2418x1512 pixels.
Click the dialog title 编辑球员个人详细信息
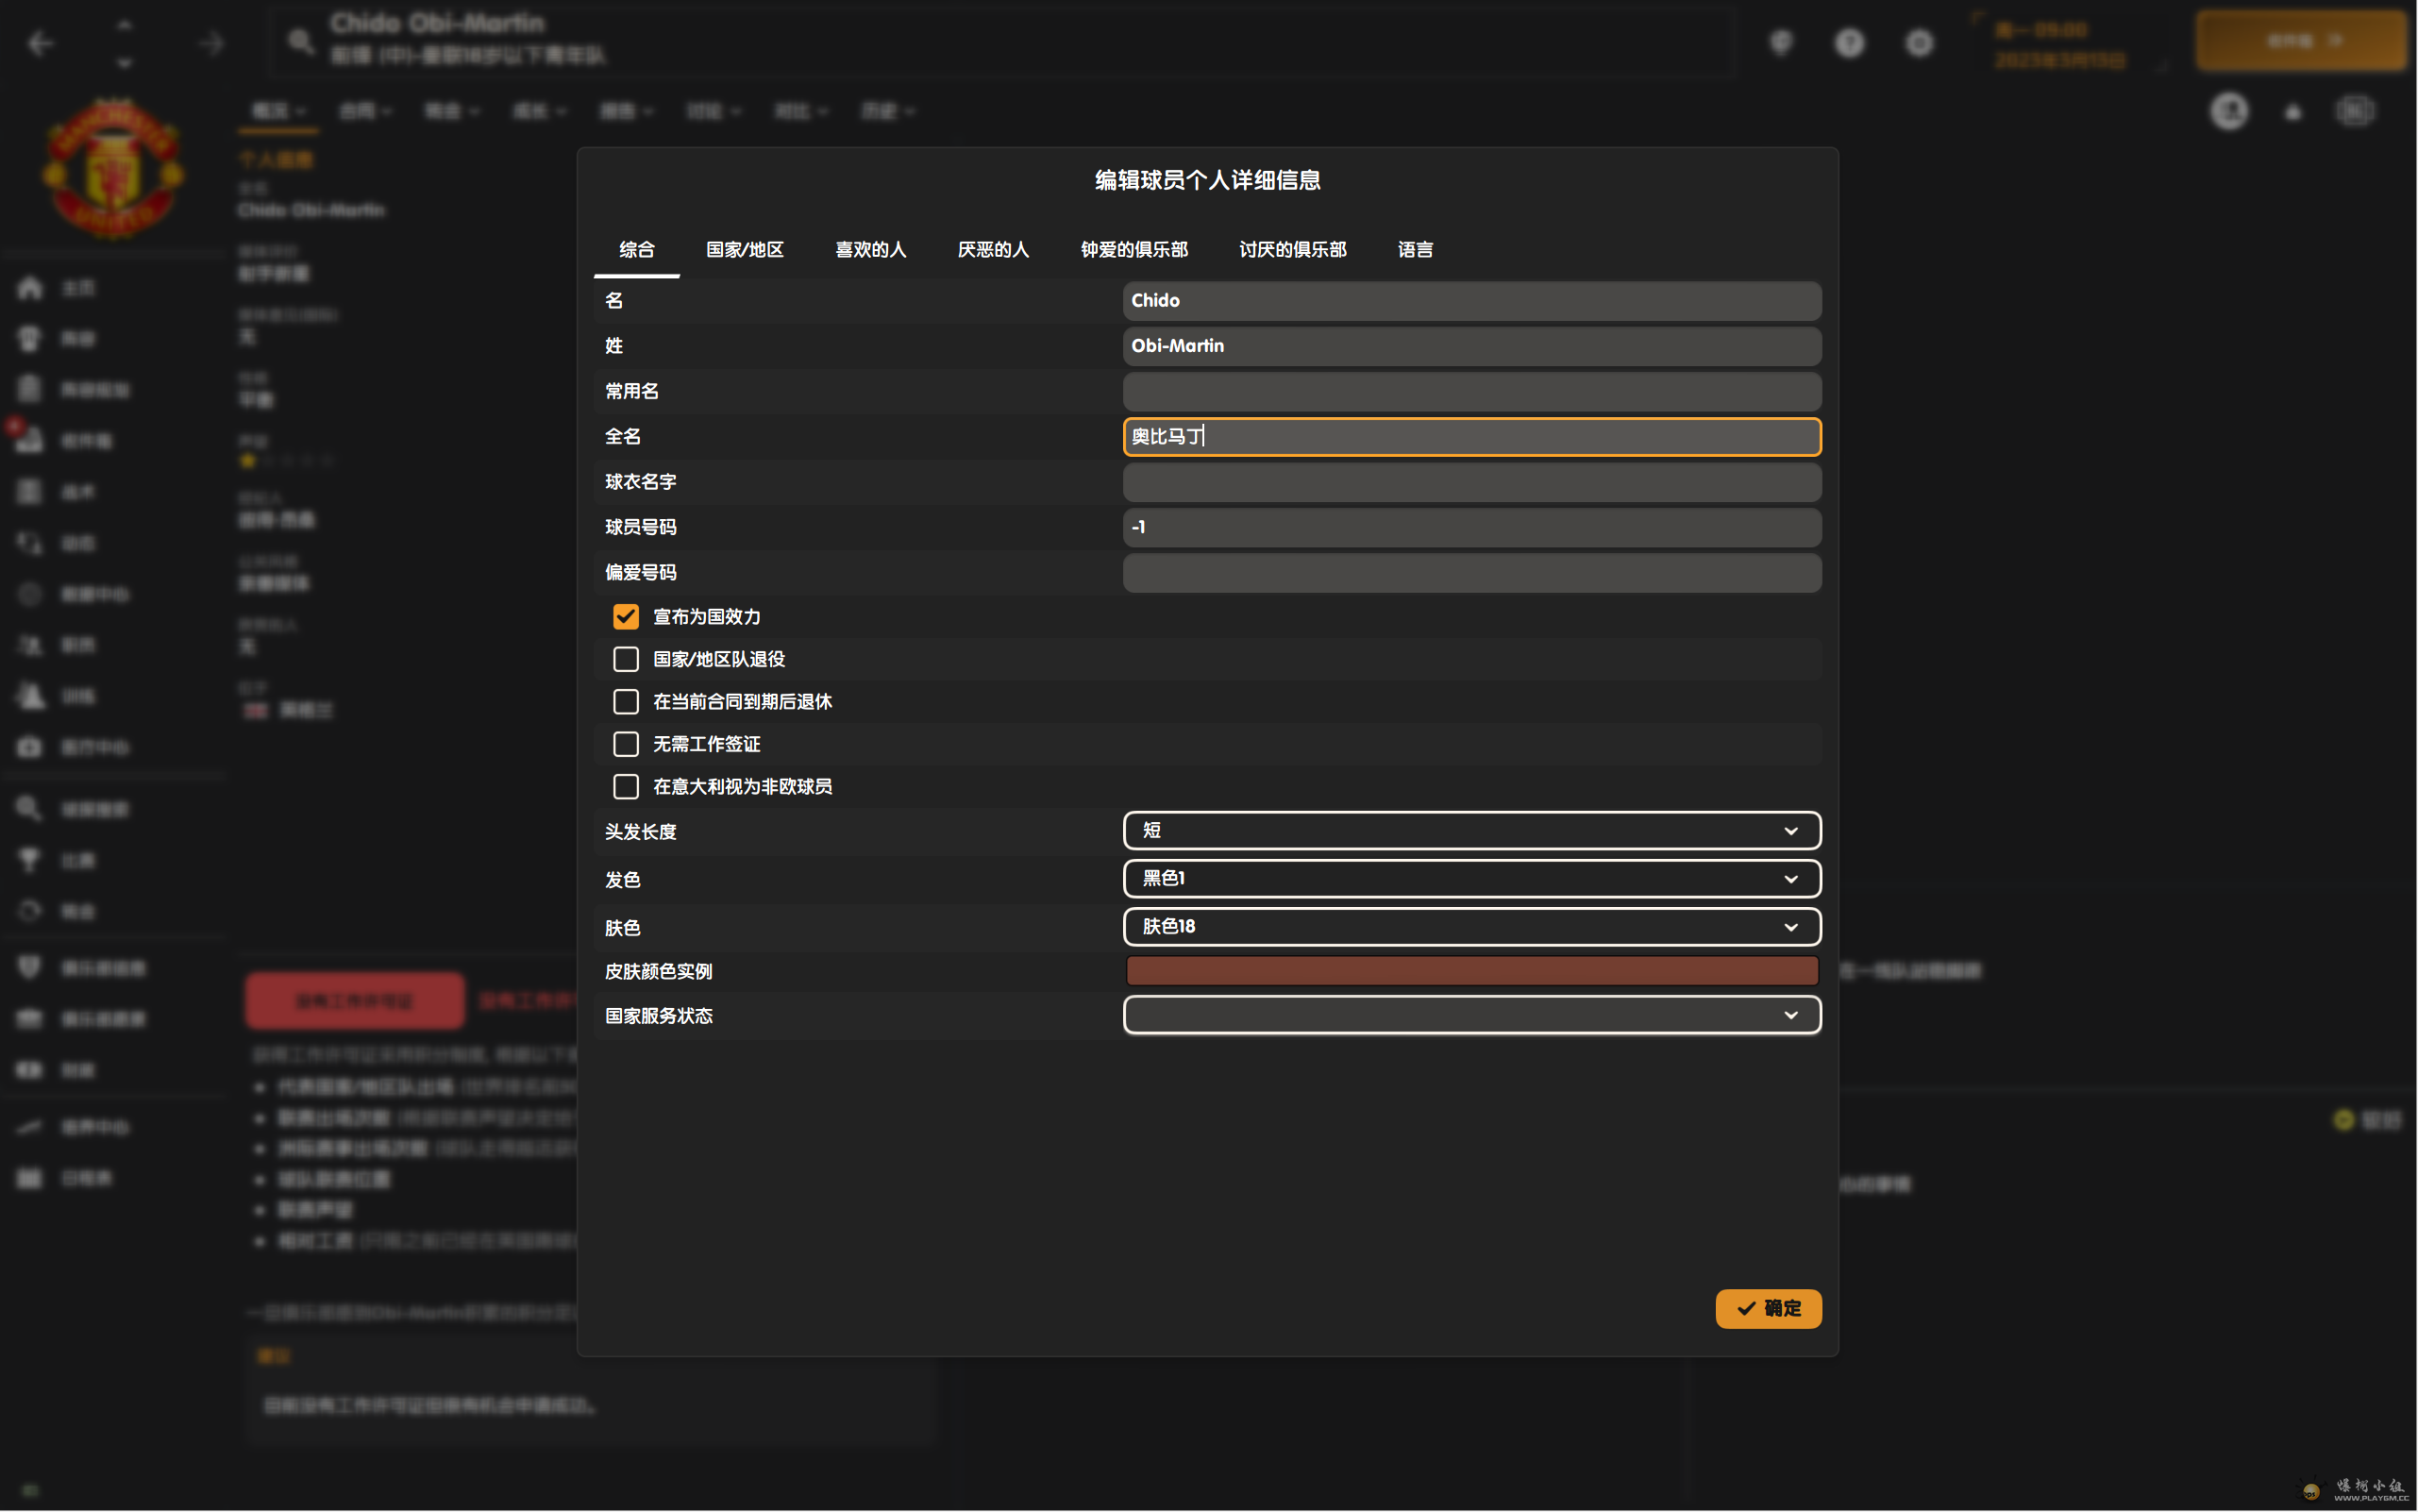point(1207,180)
